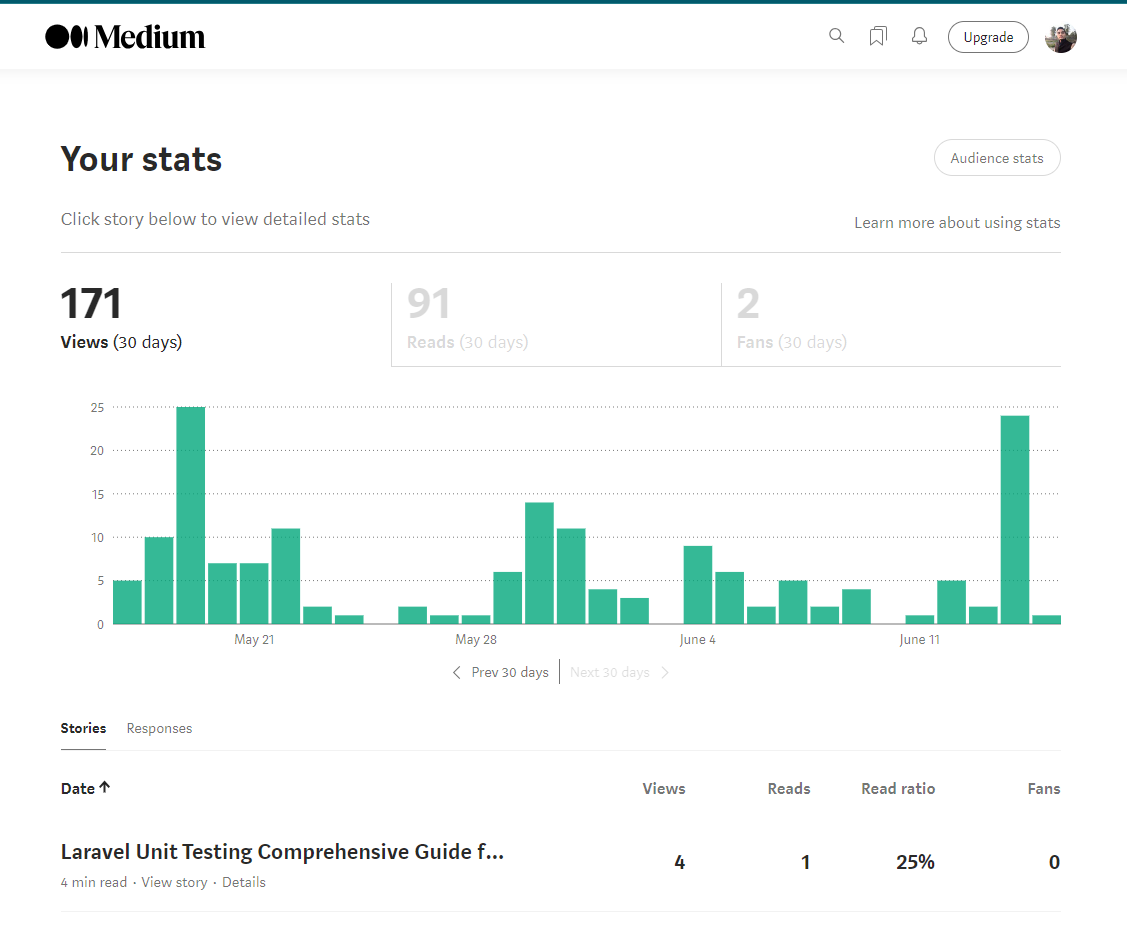Open the notifications bell
Image resolution: width=1127 pixels, height=929 pixels.
[x=919, y=35]
